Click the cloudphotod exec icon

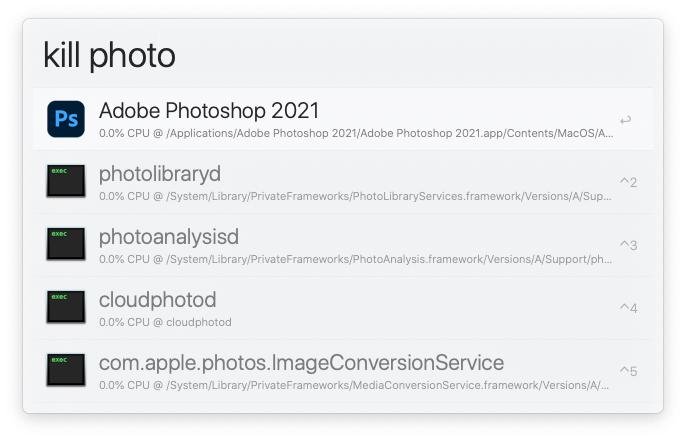click(66, 307)
